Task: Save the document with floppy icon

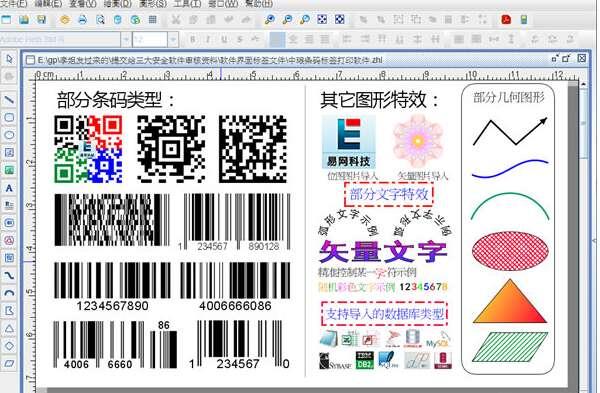Action: [x=41, y=19]
